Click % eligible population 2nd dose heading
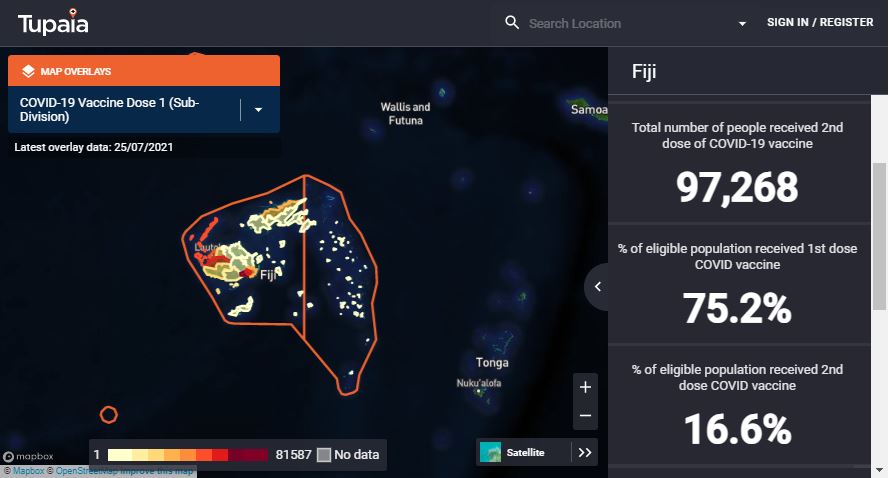This screenshot has width=891, height=478. click(737, 377)
